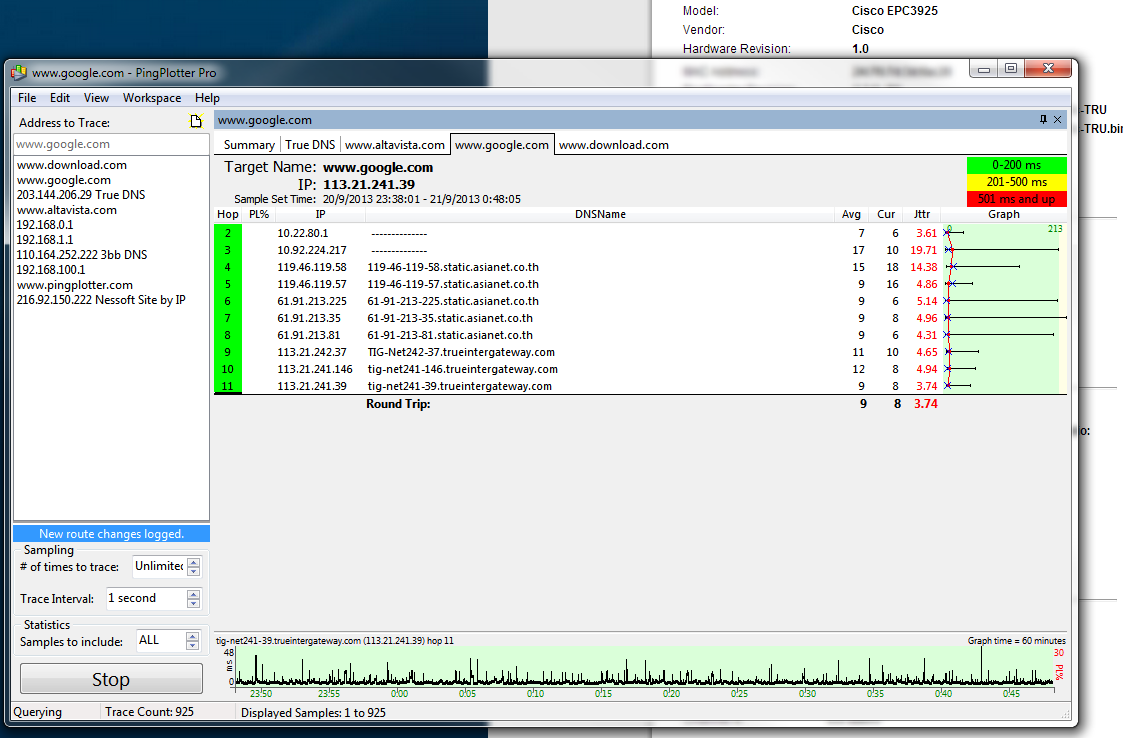Increase Samples to include value
The width and height of the screenshot is (1123, 738).
tap(192, 636)
